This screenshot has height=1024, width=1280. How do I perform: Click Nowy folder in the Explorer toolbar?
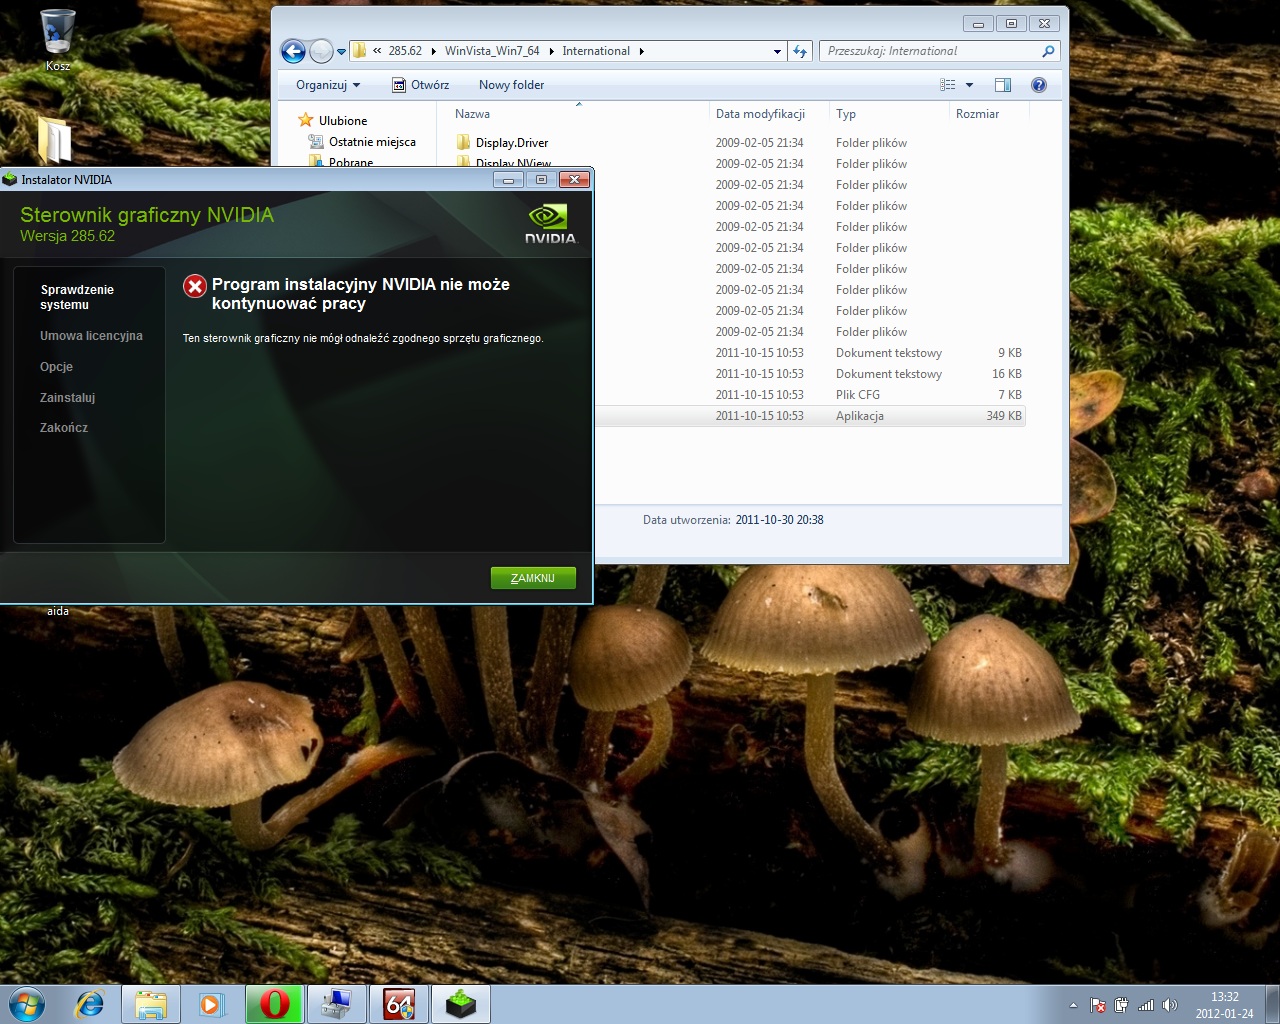pyautogui.click(x=511, y=85)
